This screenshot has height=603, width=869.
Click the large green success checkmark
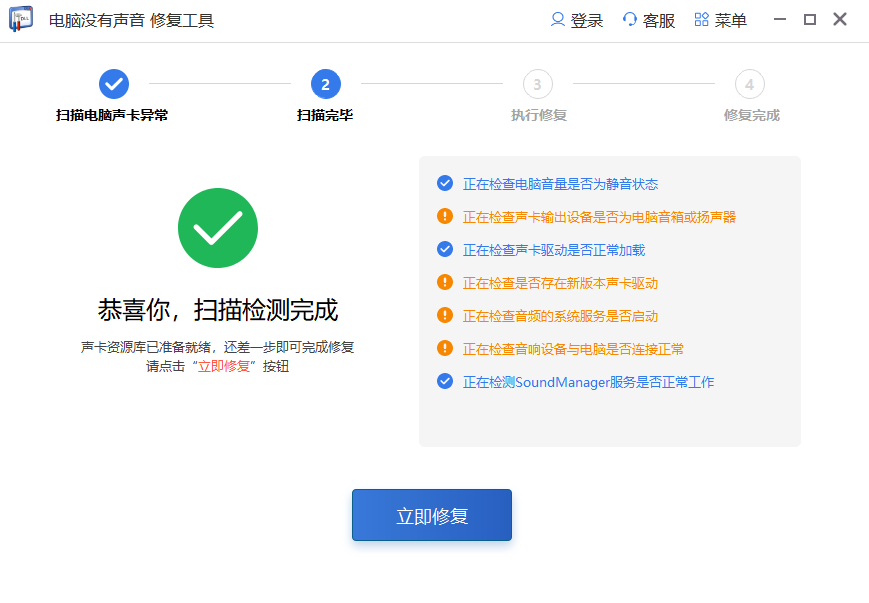click(x=218, y=229)
